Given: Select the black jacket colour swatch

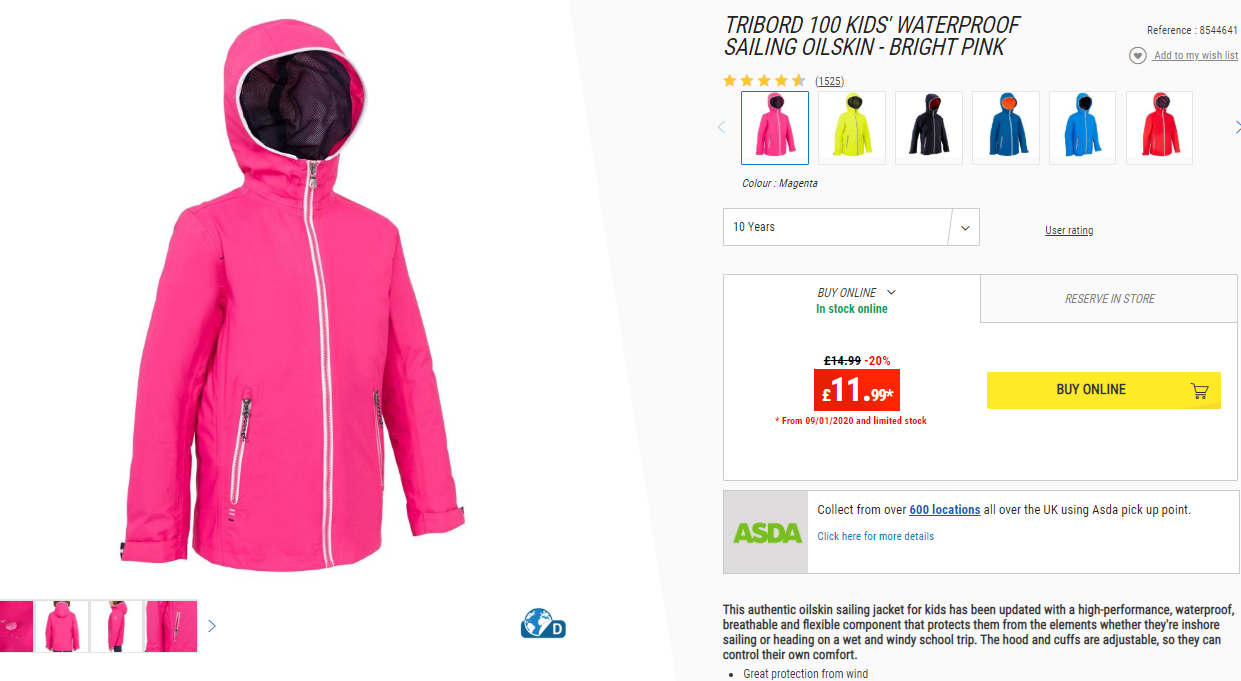Looking at the screenshot, I should point(929,128).
